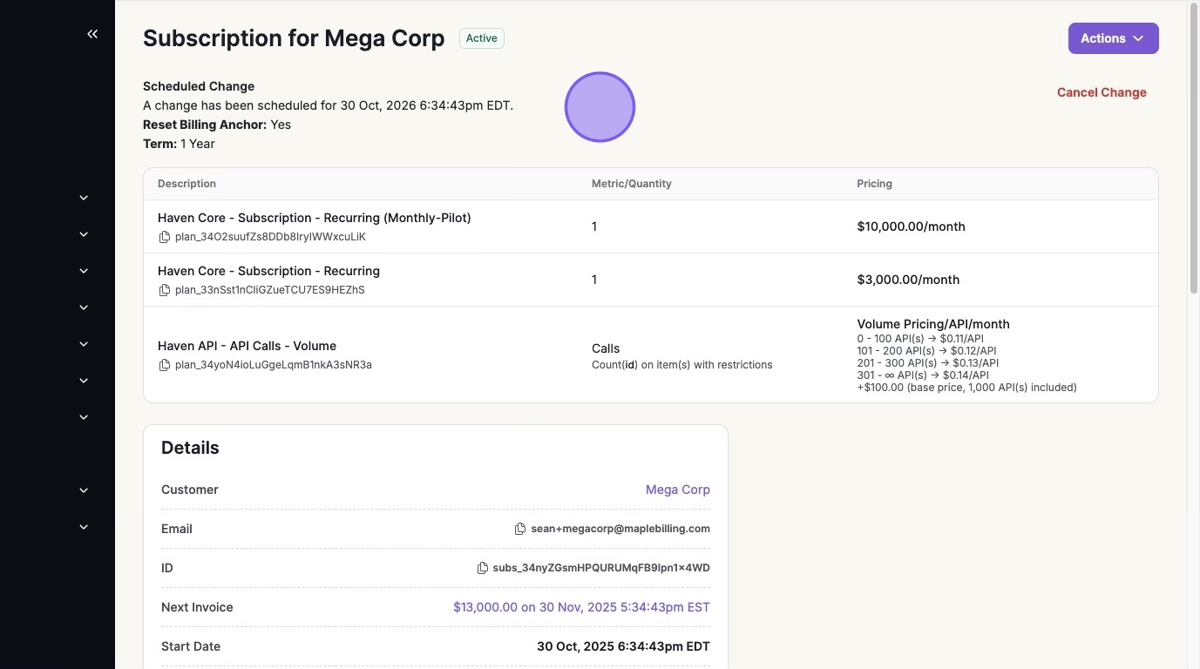Expand the topmost sidebar chevron
Image resolution: width=1200 pixels, height=669 pixels.
pos(84,198)
